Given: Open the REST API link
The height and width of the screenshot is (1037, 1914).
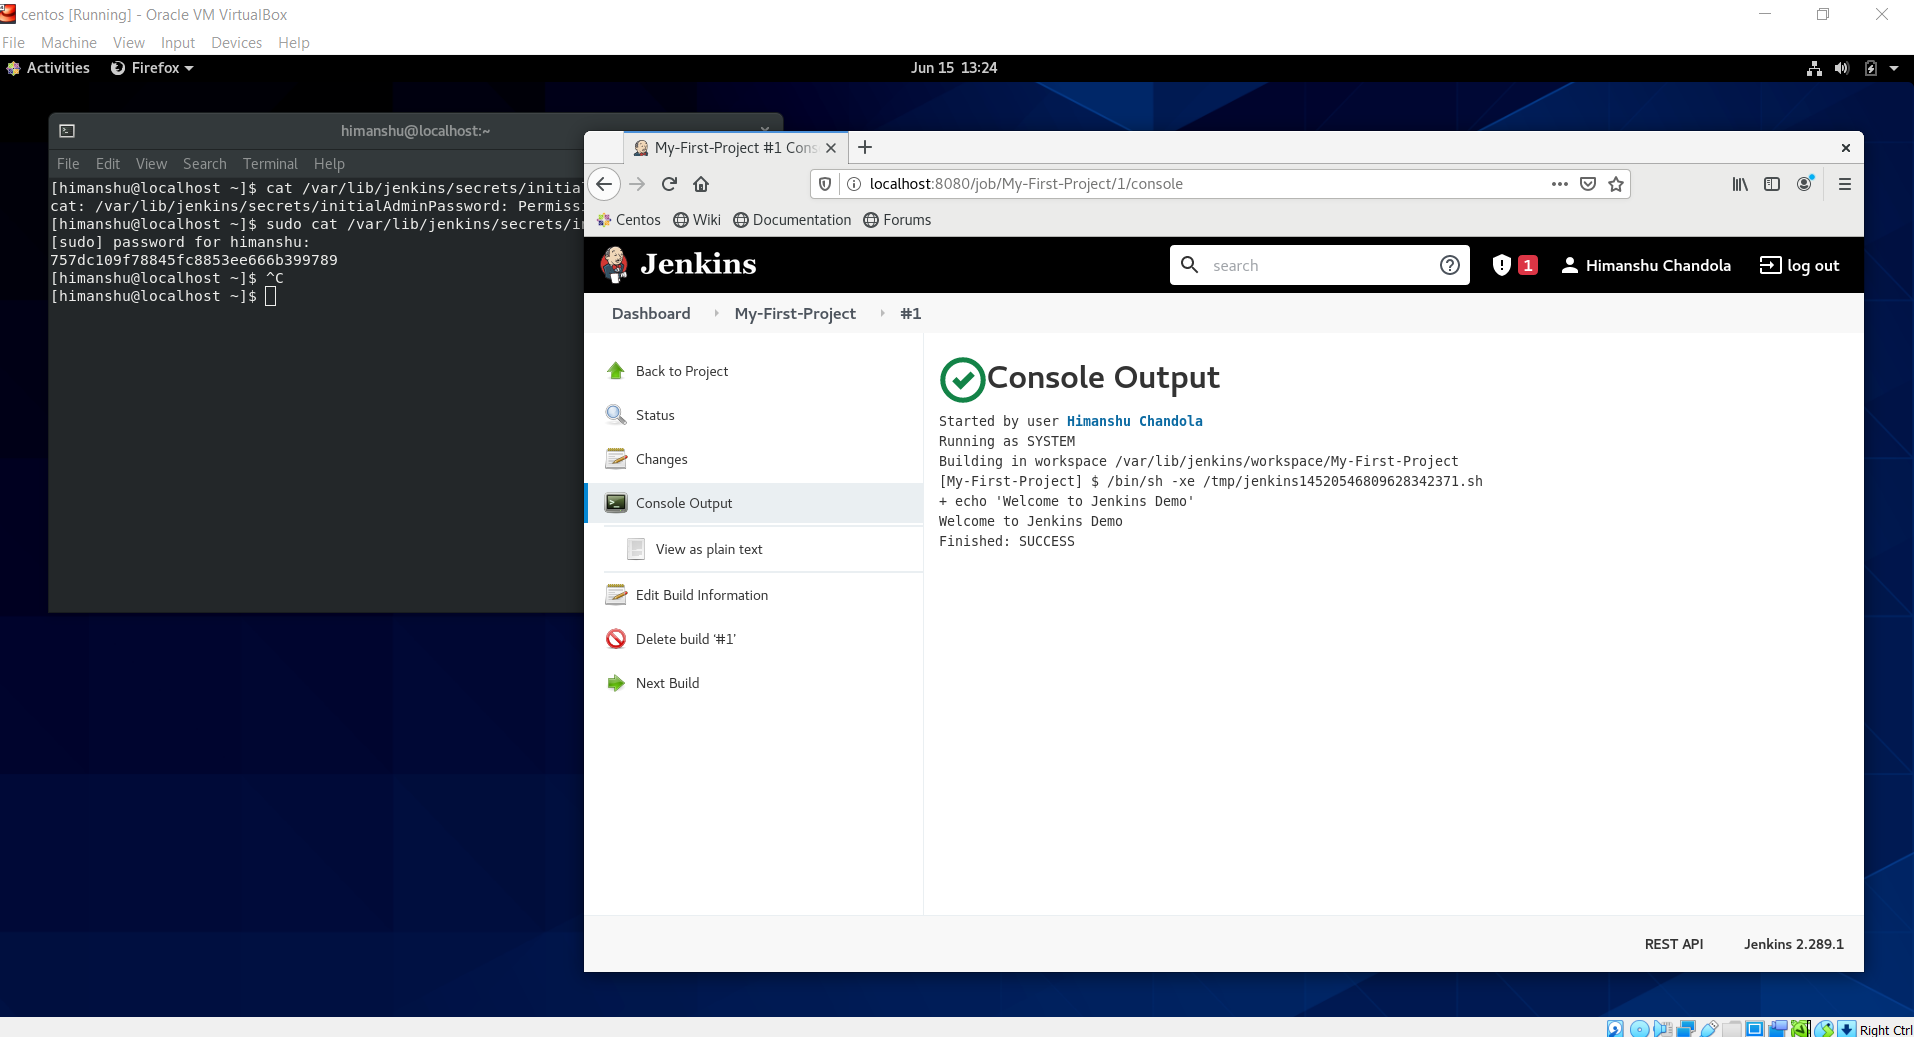Looking at the screenshot, I should click(x=1673, y=944).
